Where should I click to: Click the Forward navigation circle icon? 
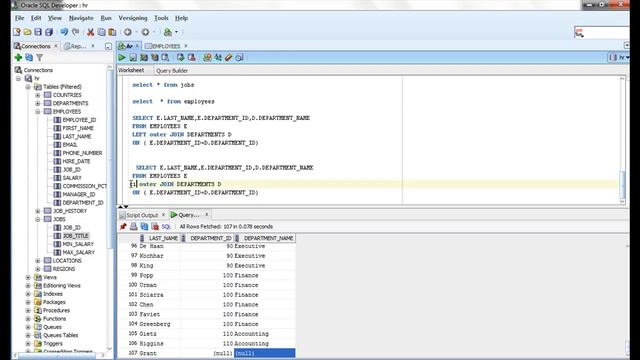click(x=145, y=32)
